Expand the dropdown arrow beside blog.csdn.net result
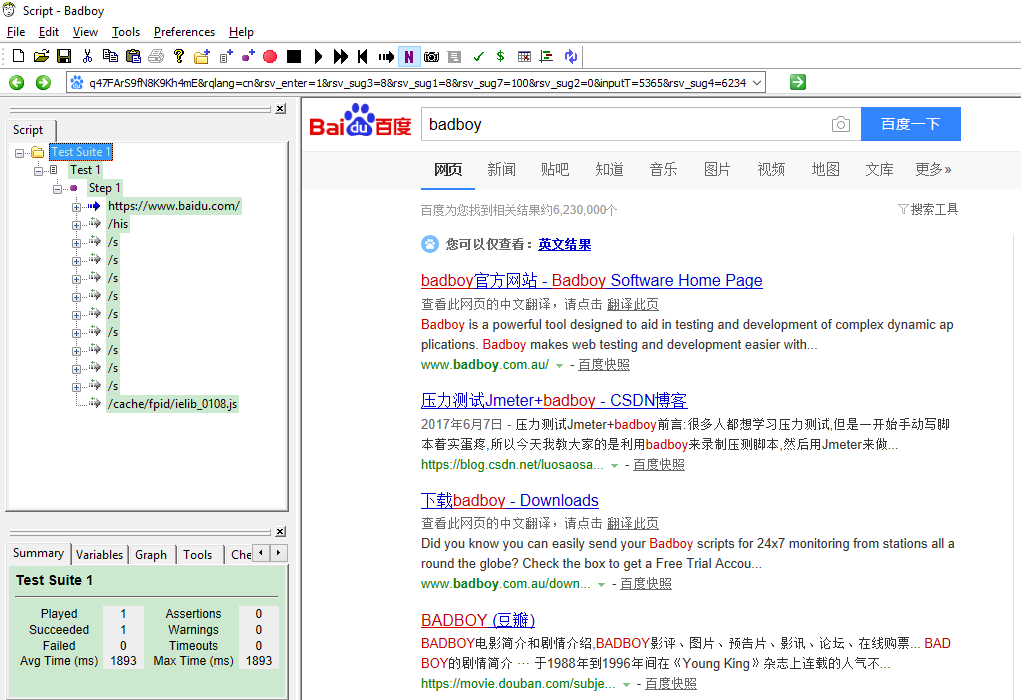This screenshot has width=1021, height=700. tap(614, 466)
